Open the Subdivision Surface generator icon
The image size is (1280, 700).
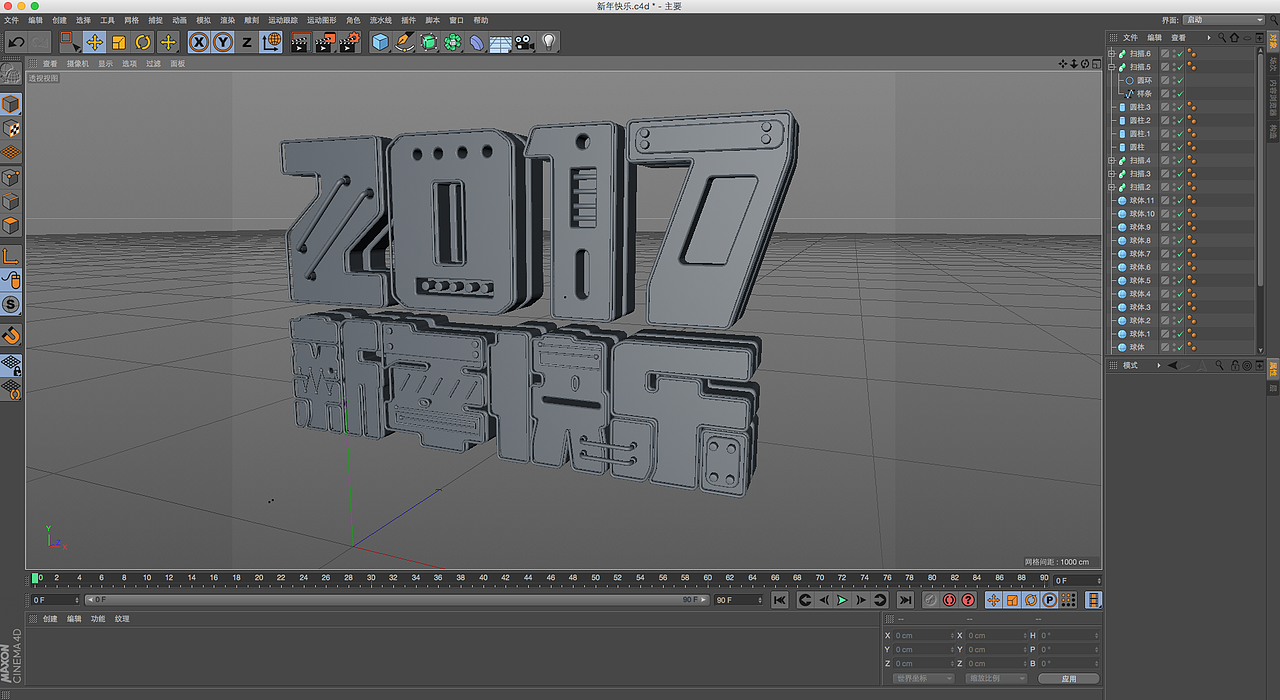429,42
